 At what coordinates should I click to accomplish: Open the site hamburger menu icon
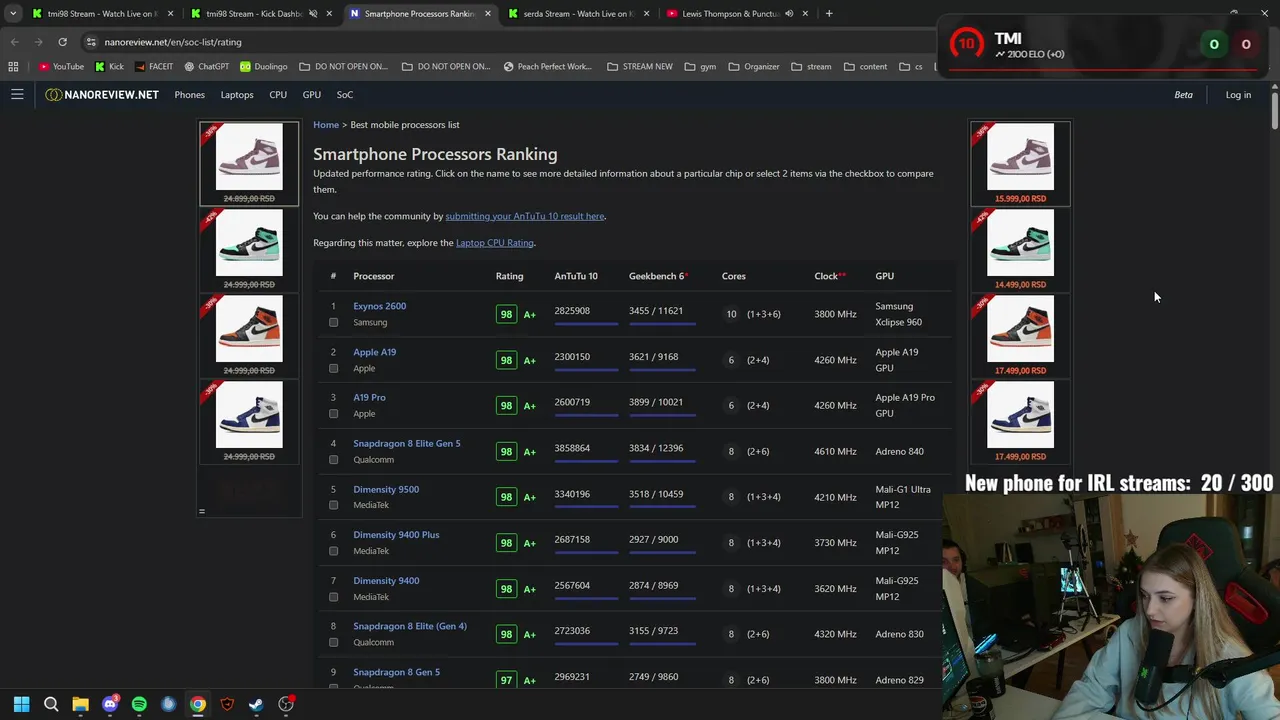click(17, 94)
